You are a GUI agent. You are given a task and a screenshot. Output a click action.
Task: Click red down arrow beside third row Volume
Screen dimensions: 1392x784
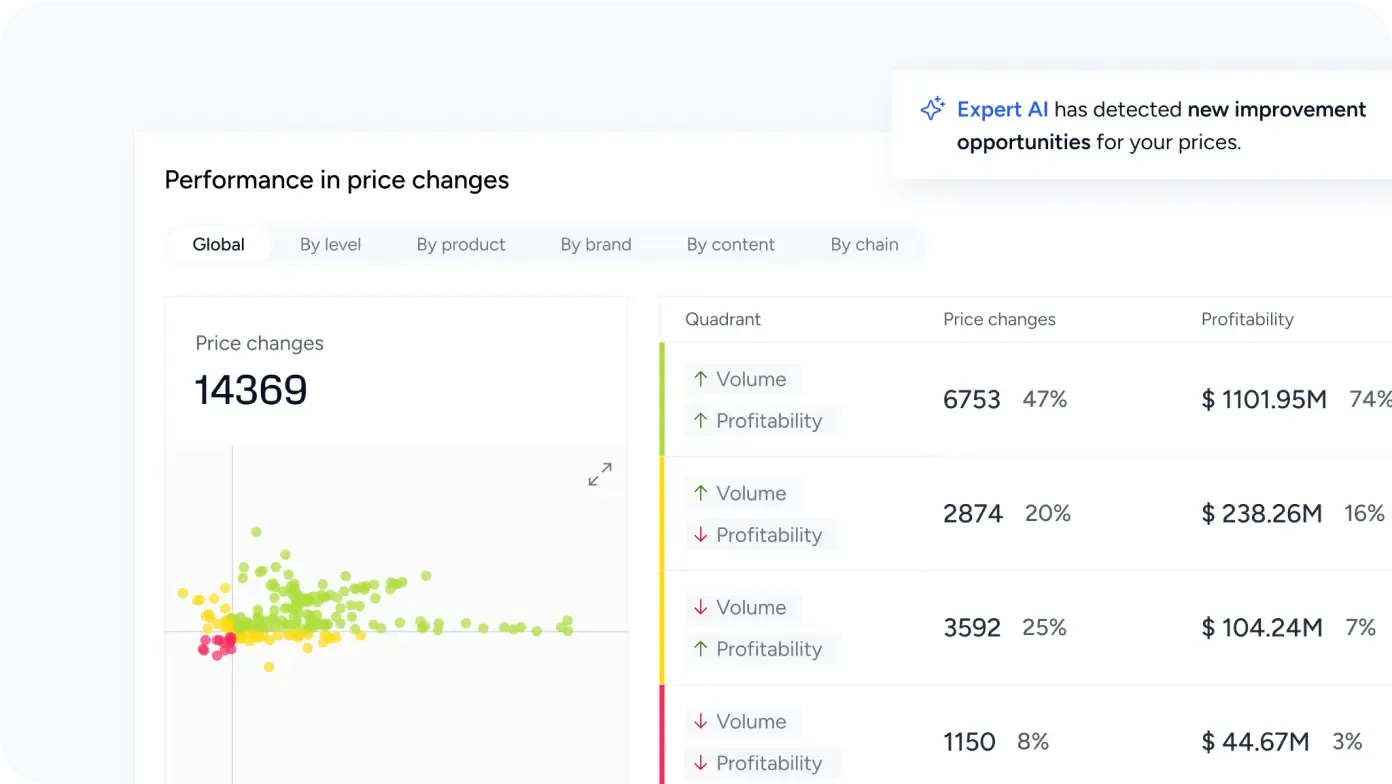coord(700,607)
